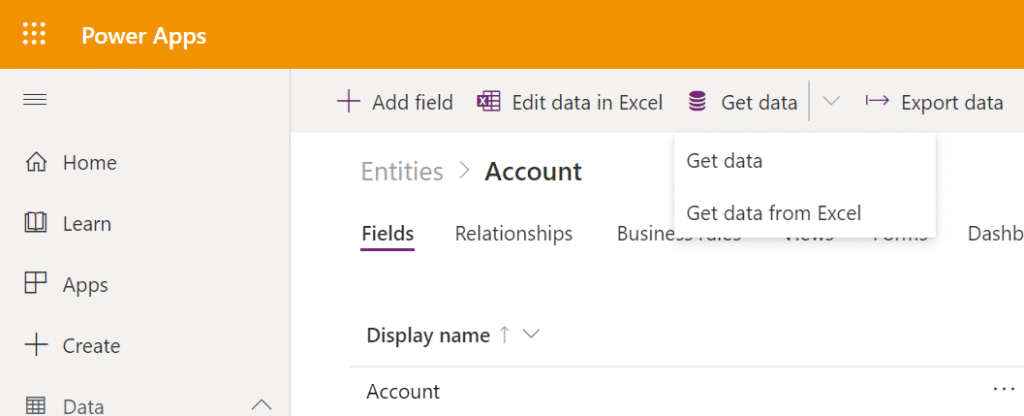Sort by the Display name up arrow
Screen dimensions: 1024x416
(x=504, y=334)
